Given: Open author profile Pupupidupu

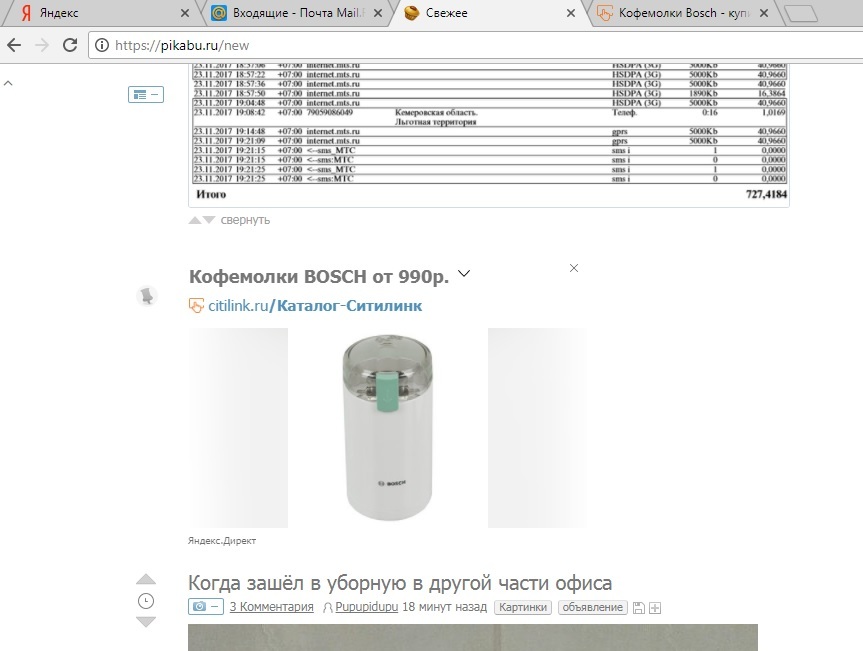Looking at the screenshot, I should pos(367,607).
